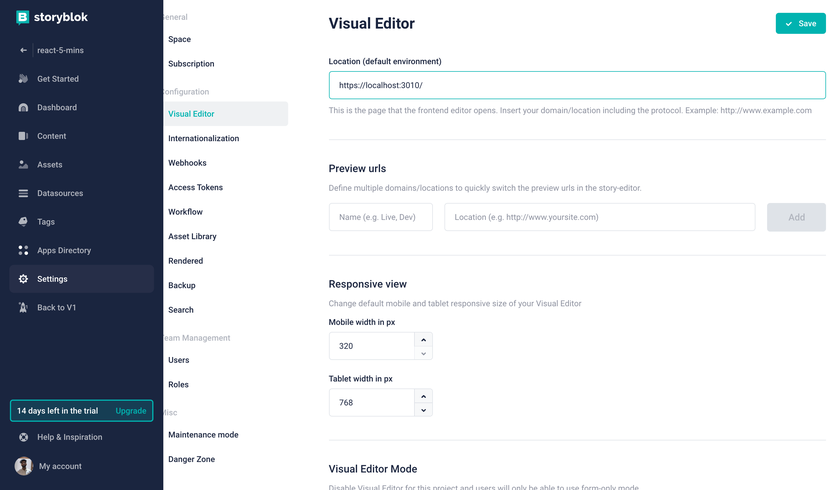Viewport: 840px width, 490px height.
Task: Click the Content icon in sidebar
Action: (23, 136)
